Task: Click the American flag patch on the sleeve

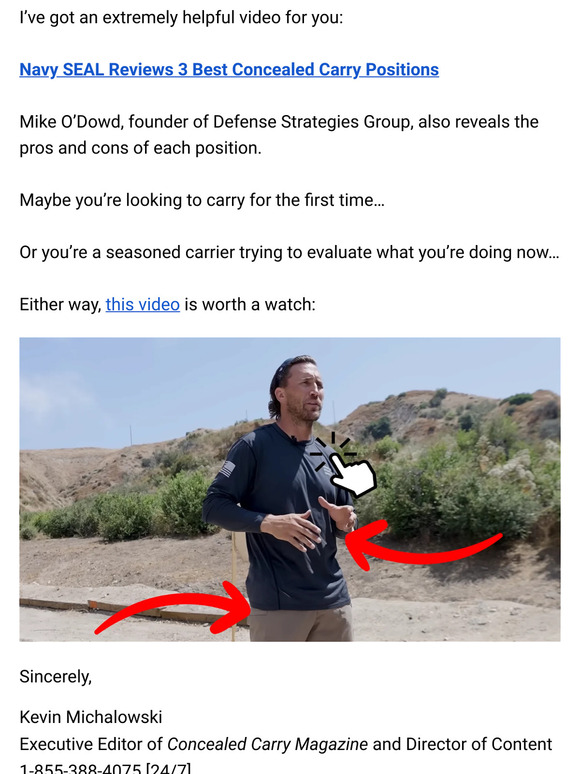Action: pos(227,468)
